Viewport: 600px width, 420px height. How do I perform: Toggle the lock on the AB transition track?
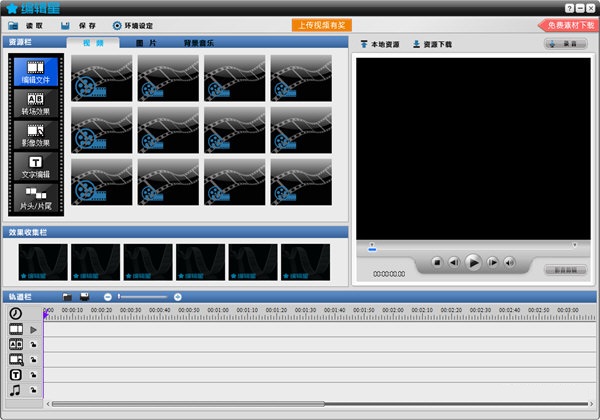(x=34, y=345)
